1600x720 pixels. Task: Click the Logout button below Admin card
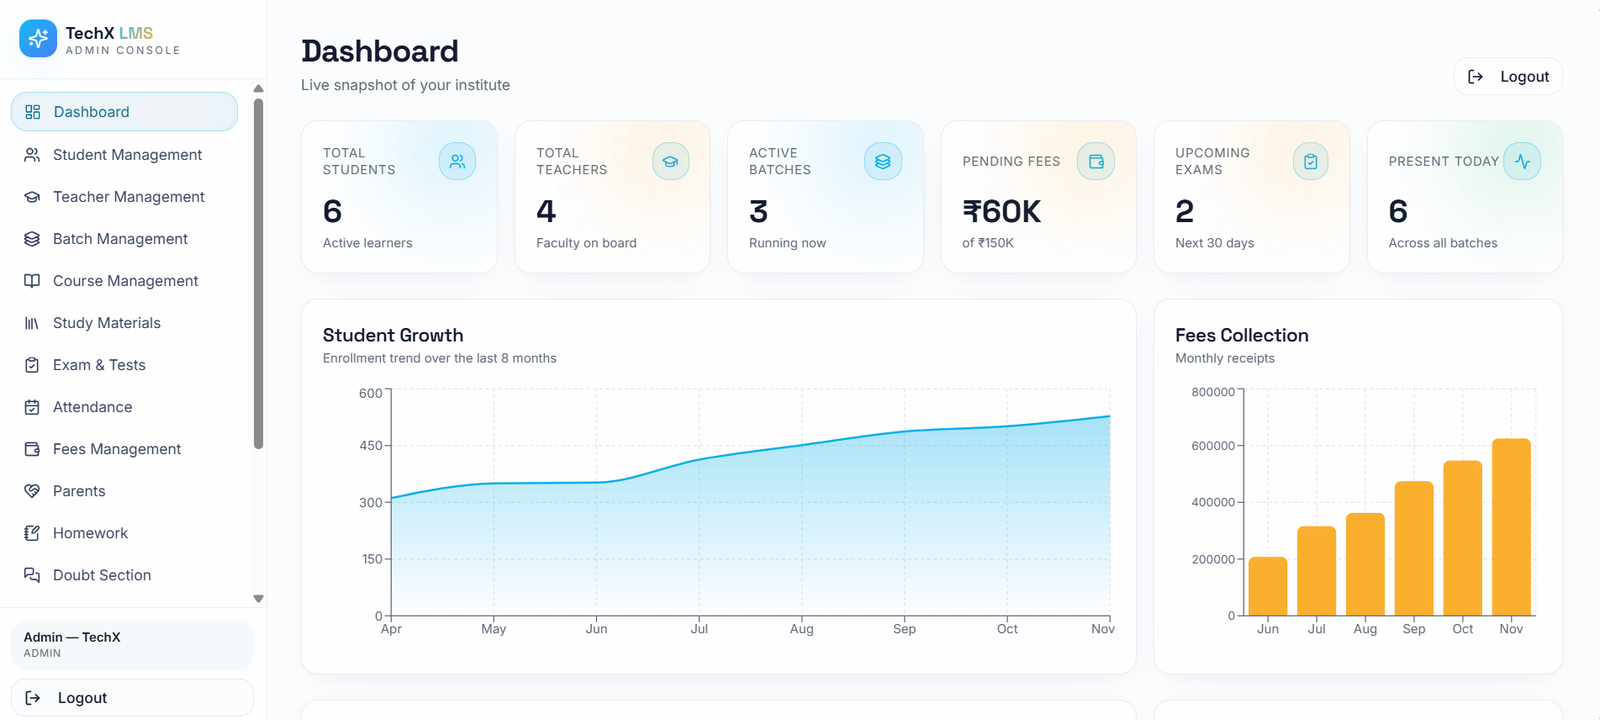pyautogui.click(x=132, y=698)
